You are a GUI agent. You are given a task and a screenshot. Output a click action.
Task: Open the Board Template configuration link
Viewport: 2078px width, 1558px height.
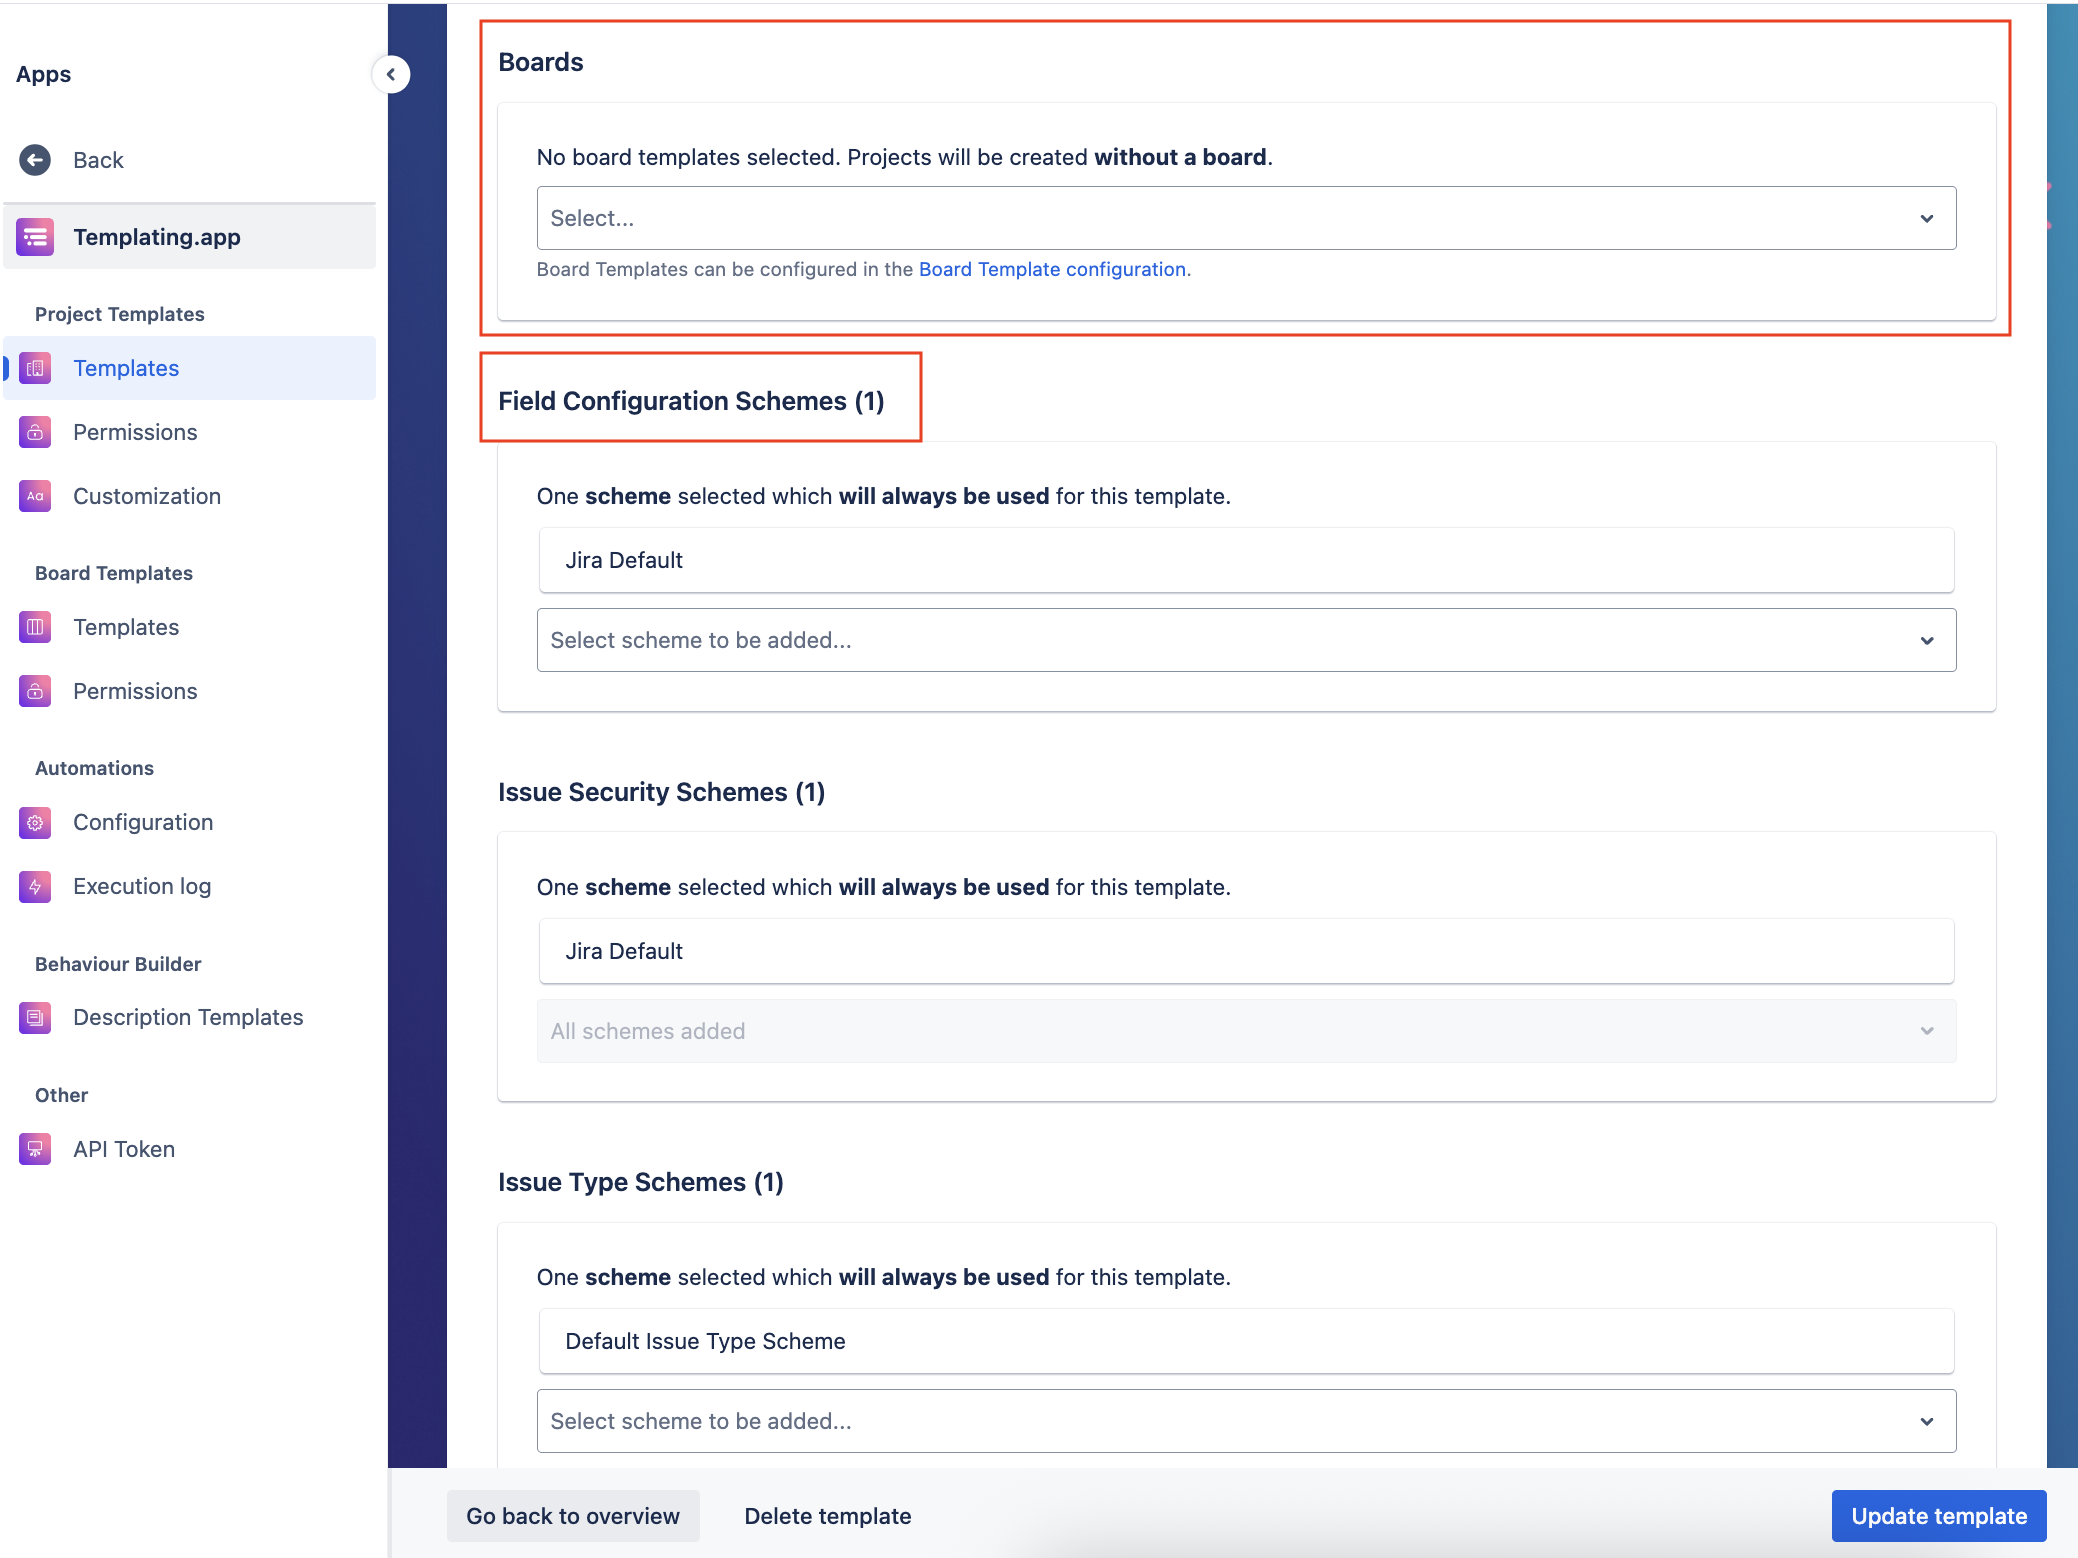tap(1052, 269)
